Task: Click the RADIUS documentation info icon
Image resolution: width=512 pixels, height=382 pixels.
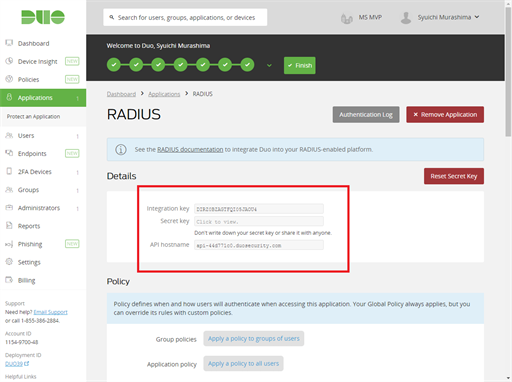Action: click(x=121, y=149)
